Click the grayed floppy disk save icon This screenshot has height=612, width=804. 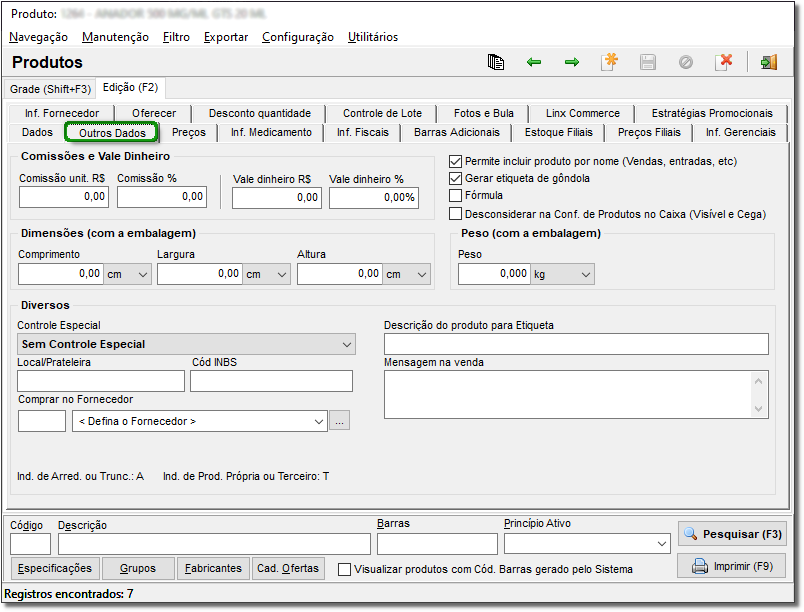pyautogui.click(x=648, y=62)
